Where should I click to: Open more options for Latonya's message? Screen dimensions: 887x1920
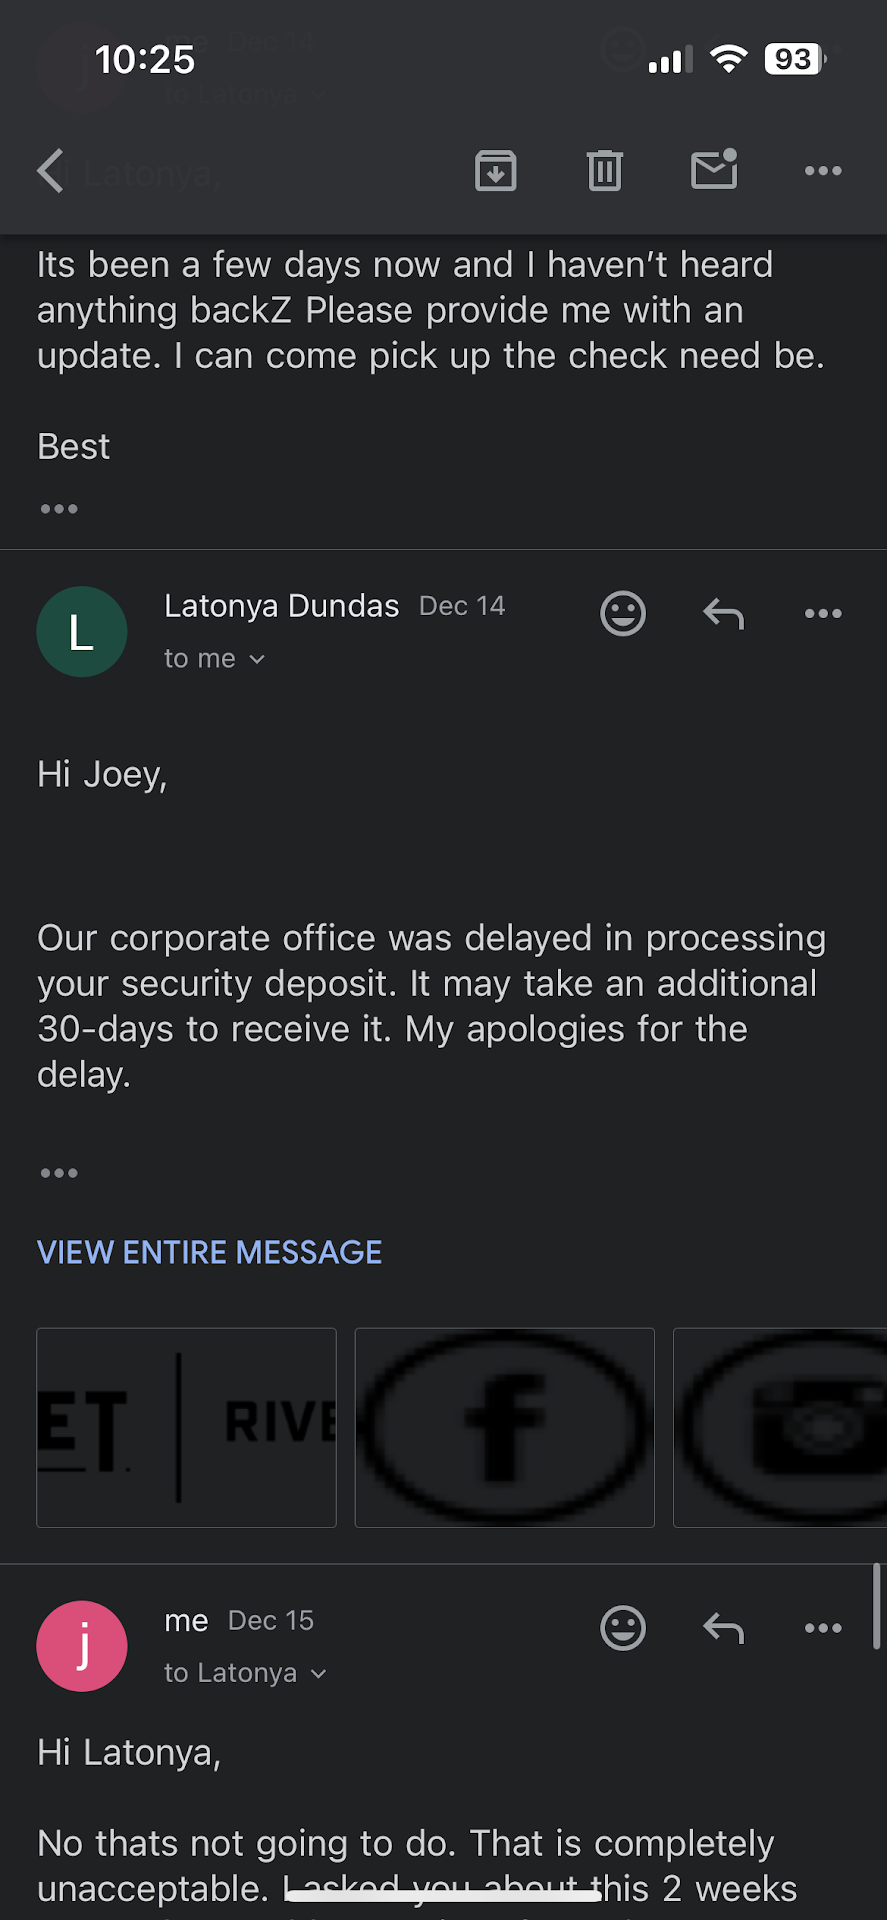823,613
